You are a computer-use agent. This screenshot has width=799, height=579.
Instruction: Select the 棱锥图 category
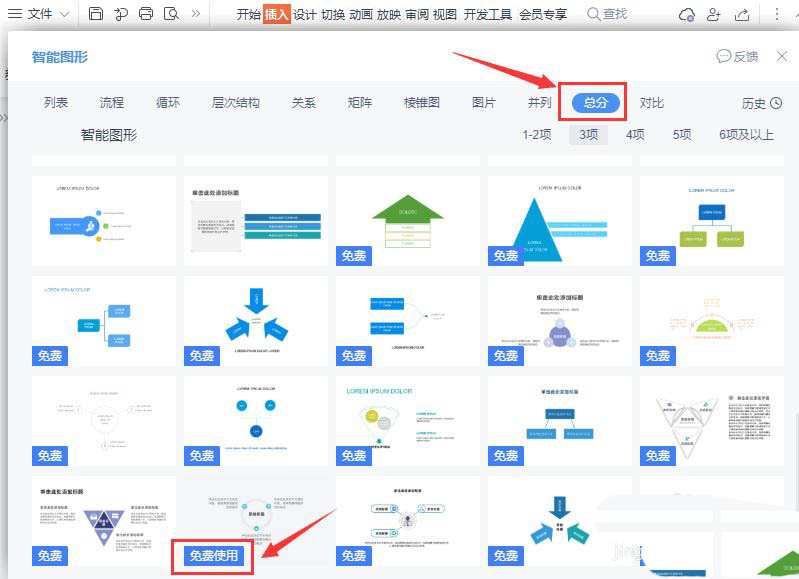[421, 102]
